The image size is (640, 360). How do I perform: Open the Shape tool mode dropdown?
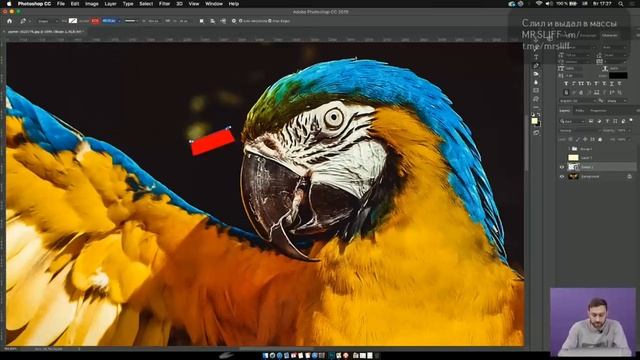pyautogui.click(x=47, y=21)
